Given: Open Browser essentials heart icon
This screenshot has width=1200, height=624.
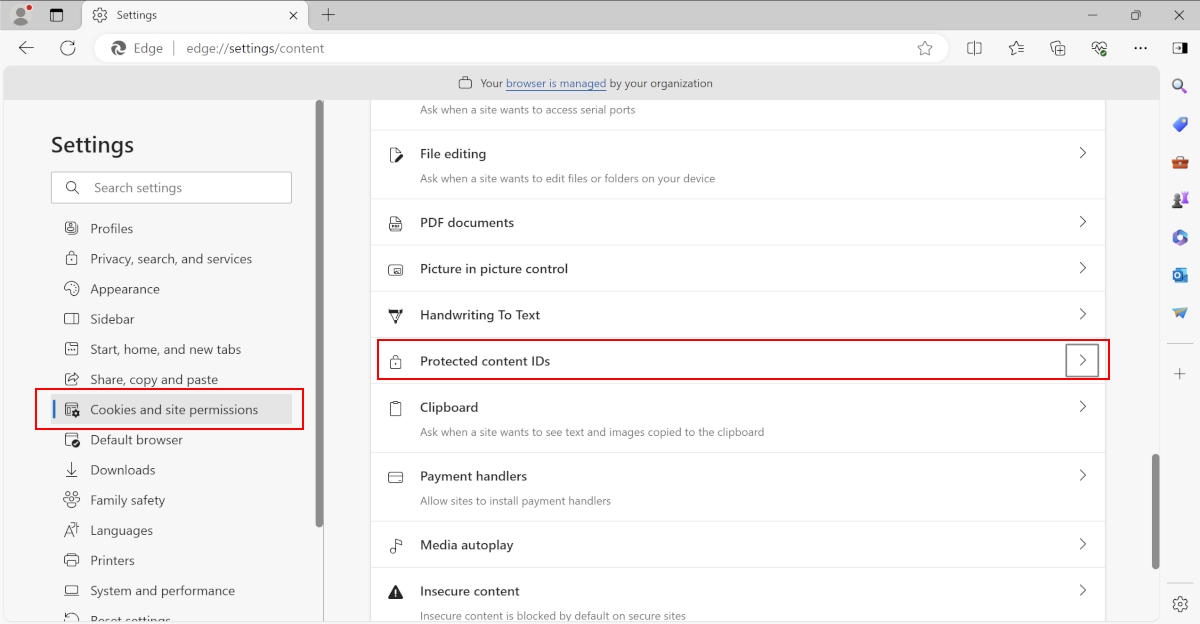Looking at the screenshot, I should pos(1099,48).
